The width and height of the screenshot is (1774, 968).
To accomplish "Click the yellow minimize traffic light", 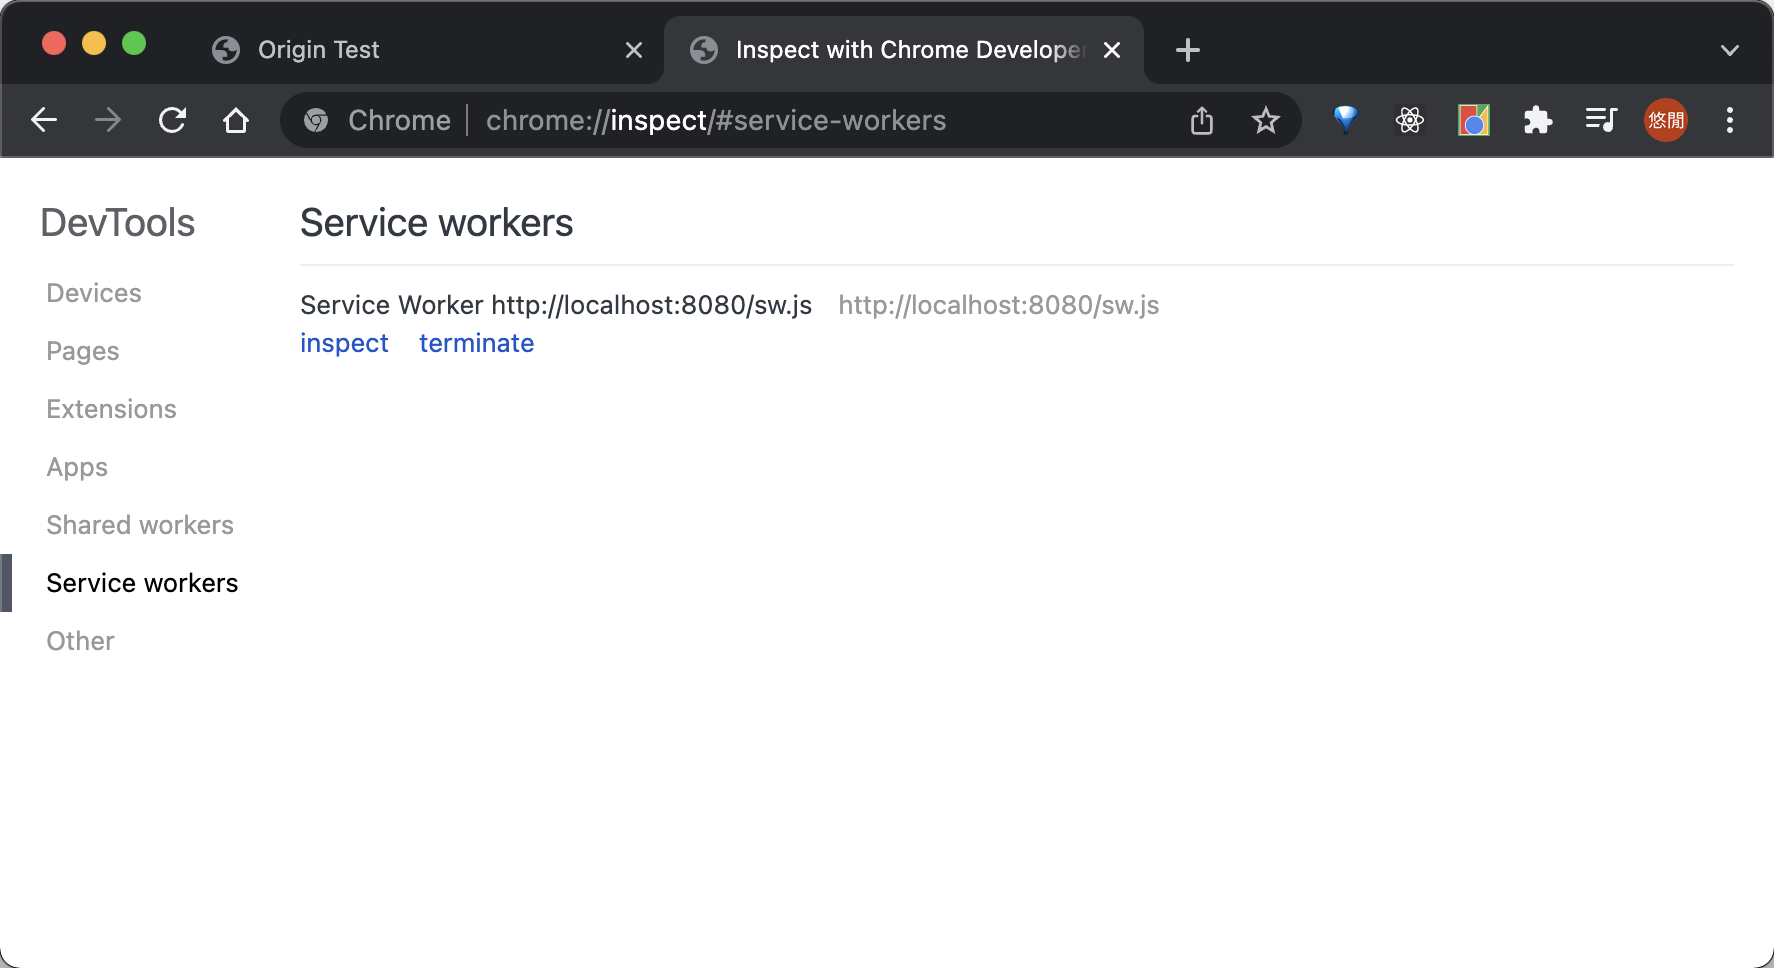I will click(94, 43).
